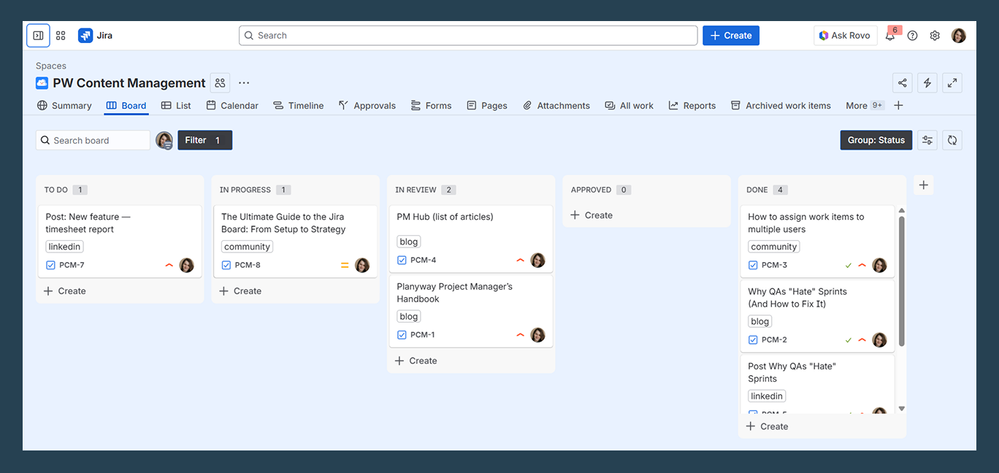999x473 pixels.
Task: Click the task type checkbox icon on PCM-7
Action: [x=50, y=265]
